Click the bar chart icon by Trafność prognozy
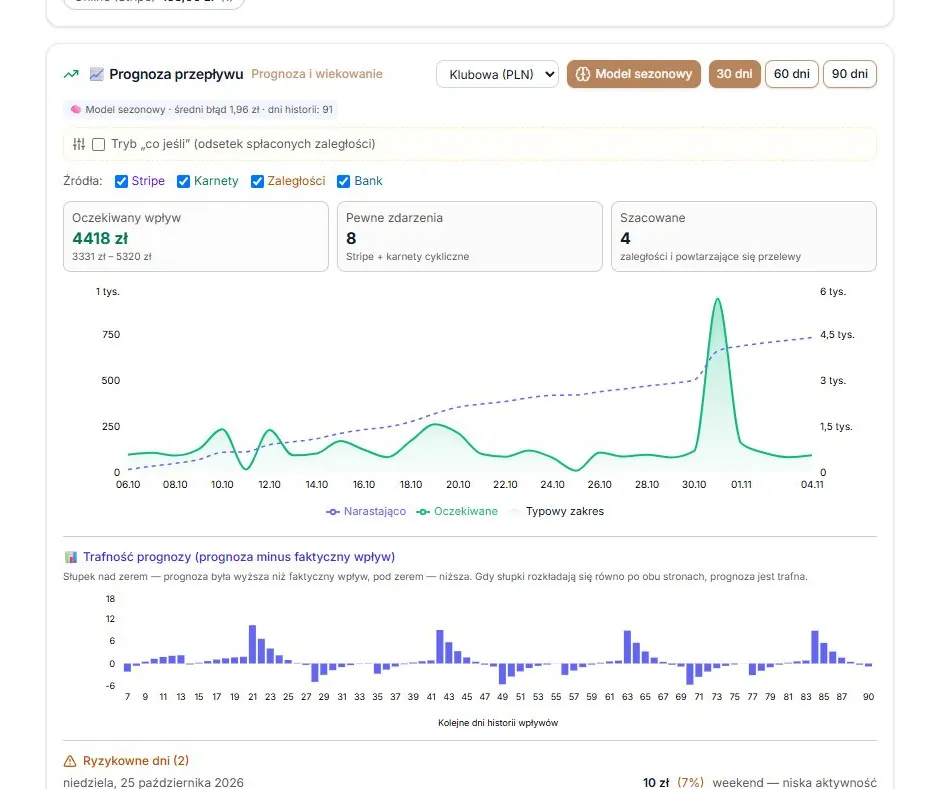 [x=71, y=557]
